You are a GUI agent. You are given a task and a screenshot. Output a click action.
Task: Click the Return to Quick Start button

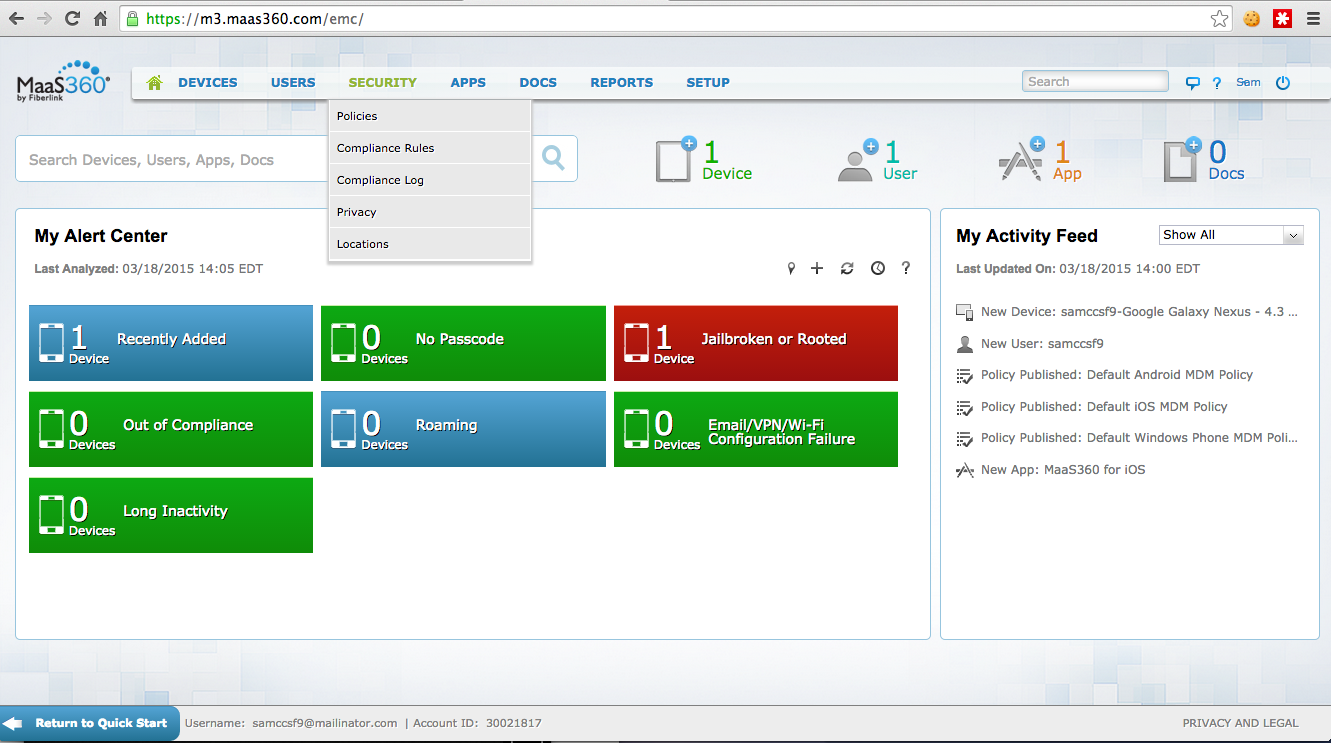pos(90,723)
